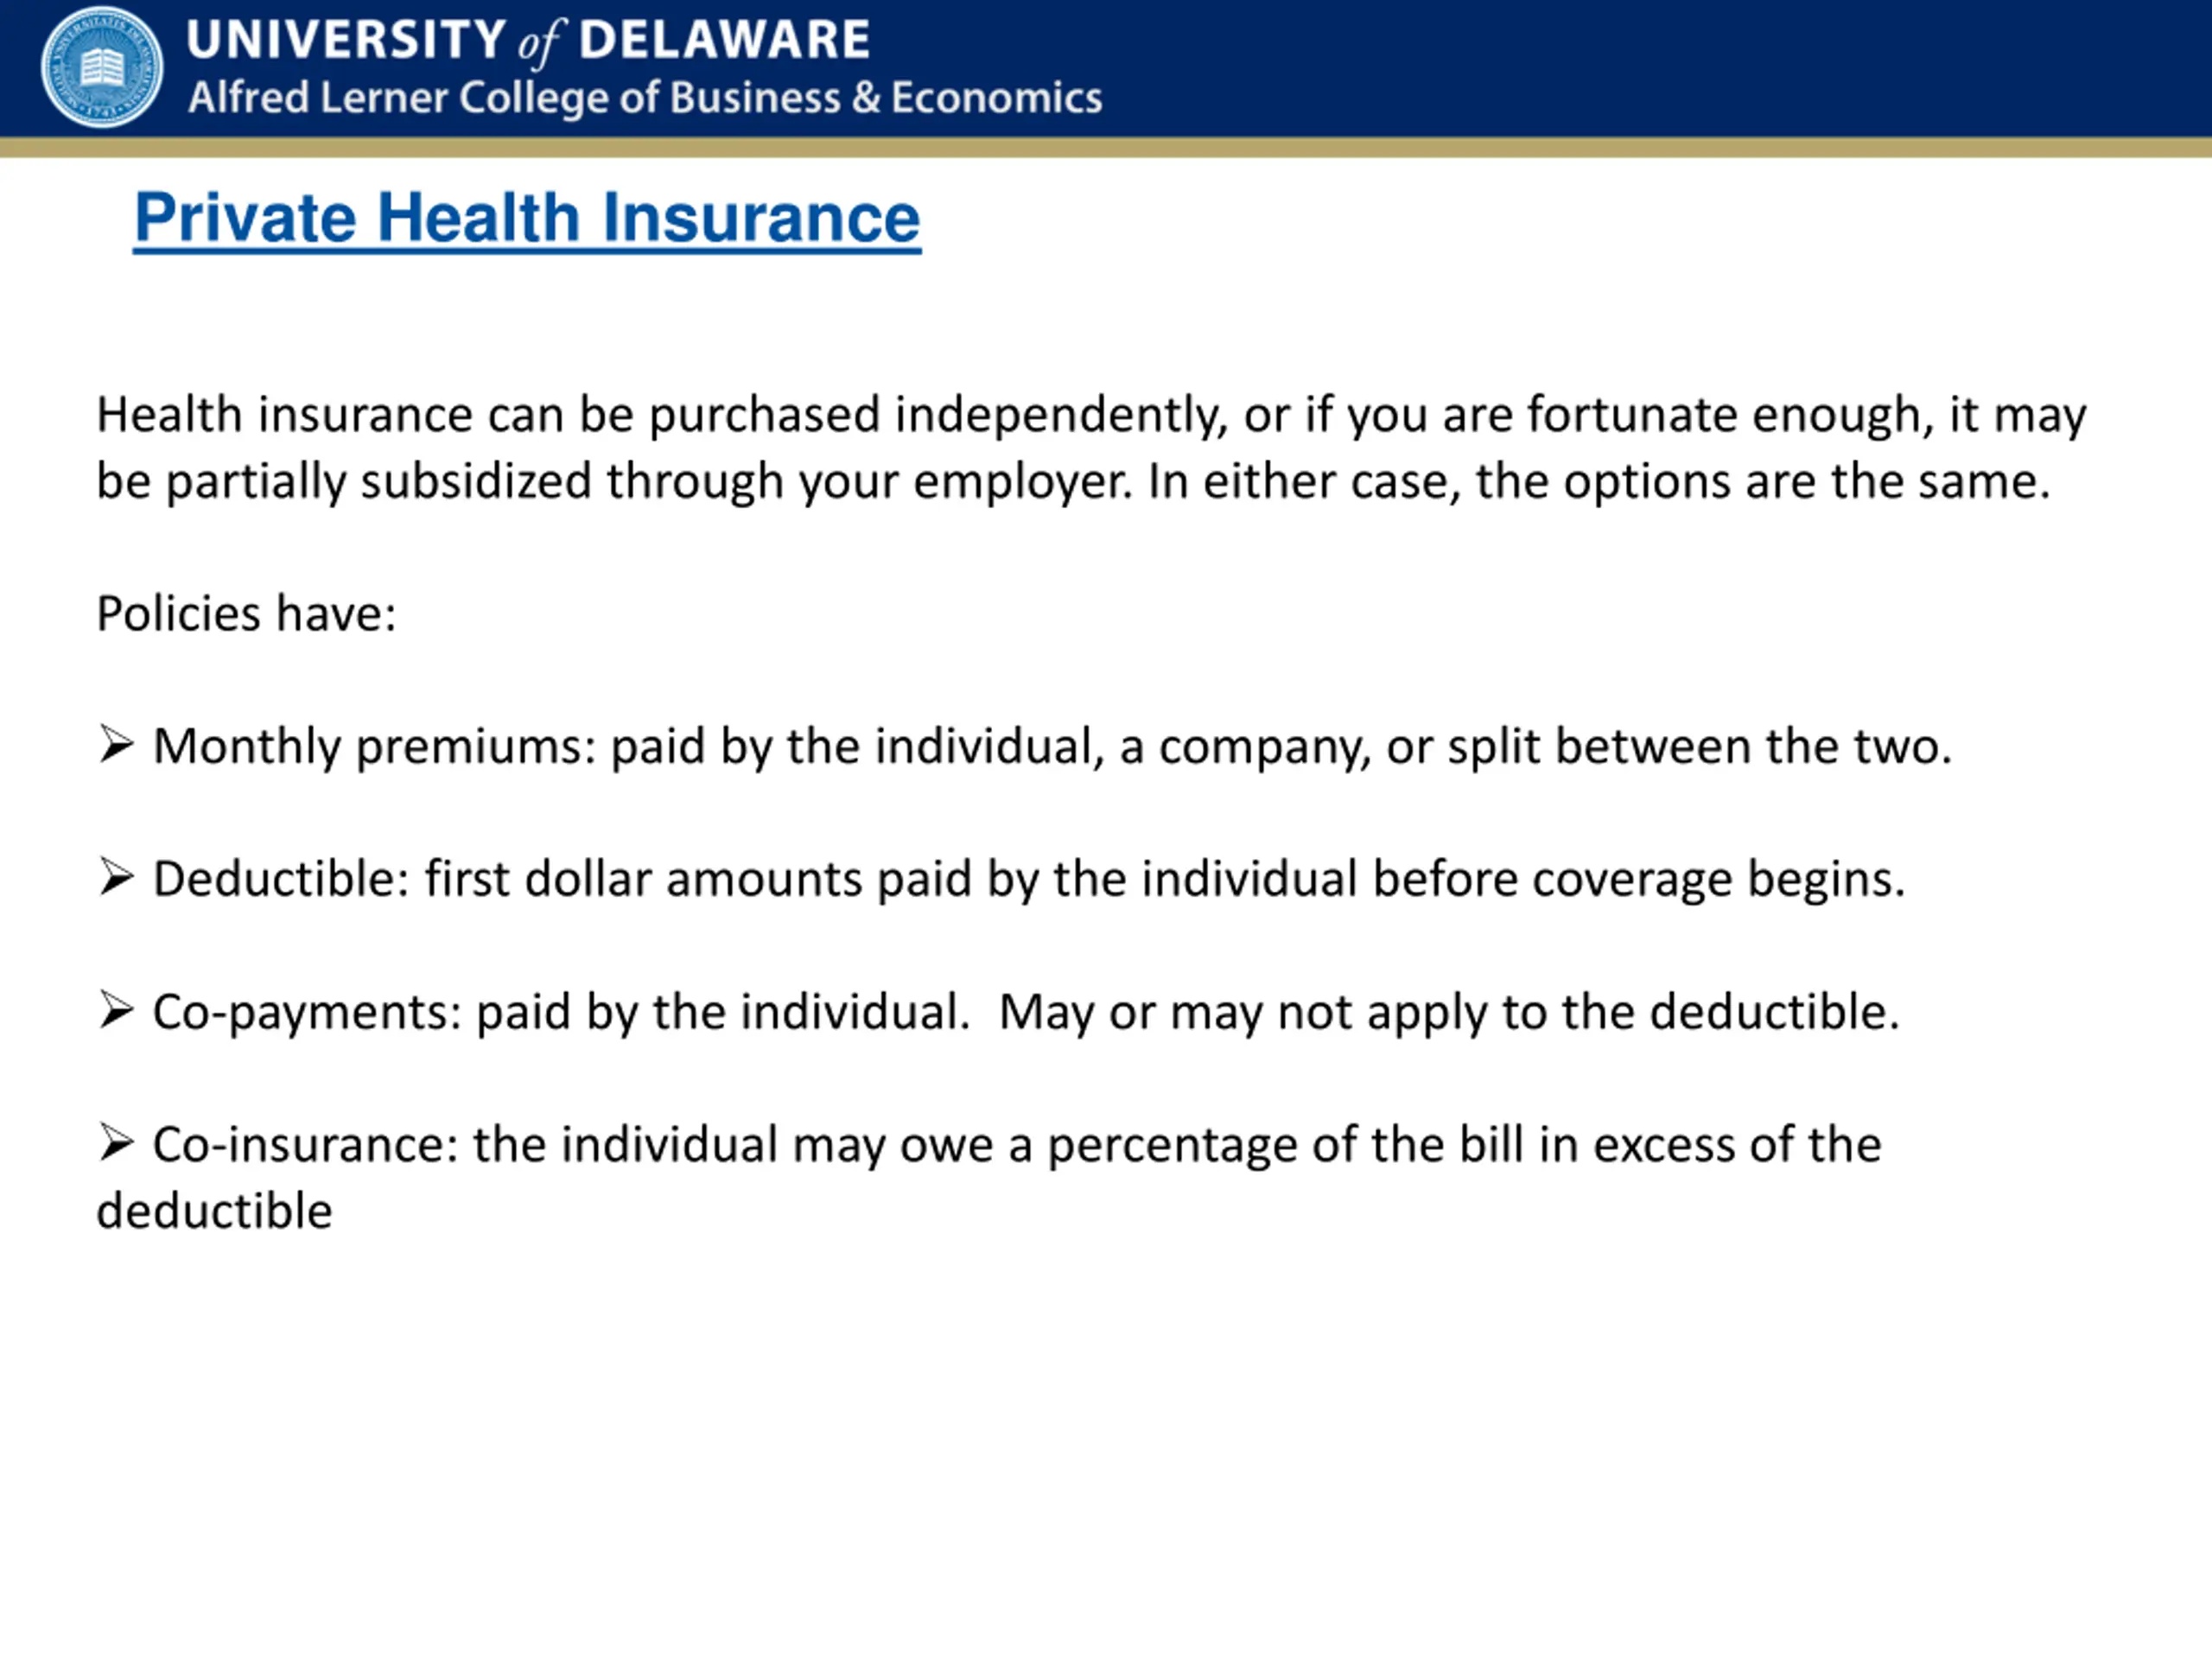2212x1659 pixels.
Task: Click the University of Delaware seal logo
Action: point(101,67)
